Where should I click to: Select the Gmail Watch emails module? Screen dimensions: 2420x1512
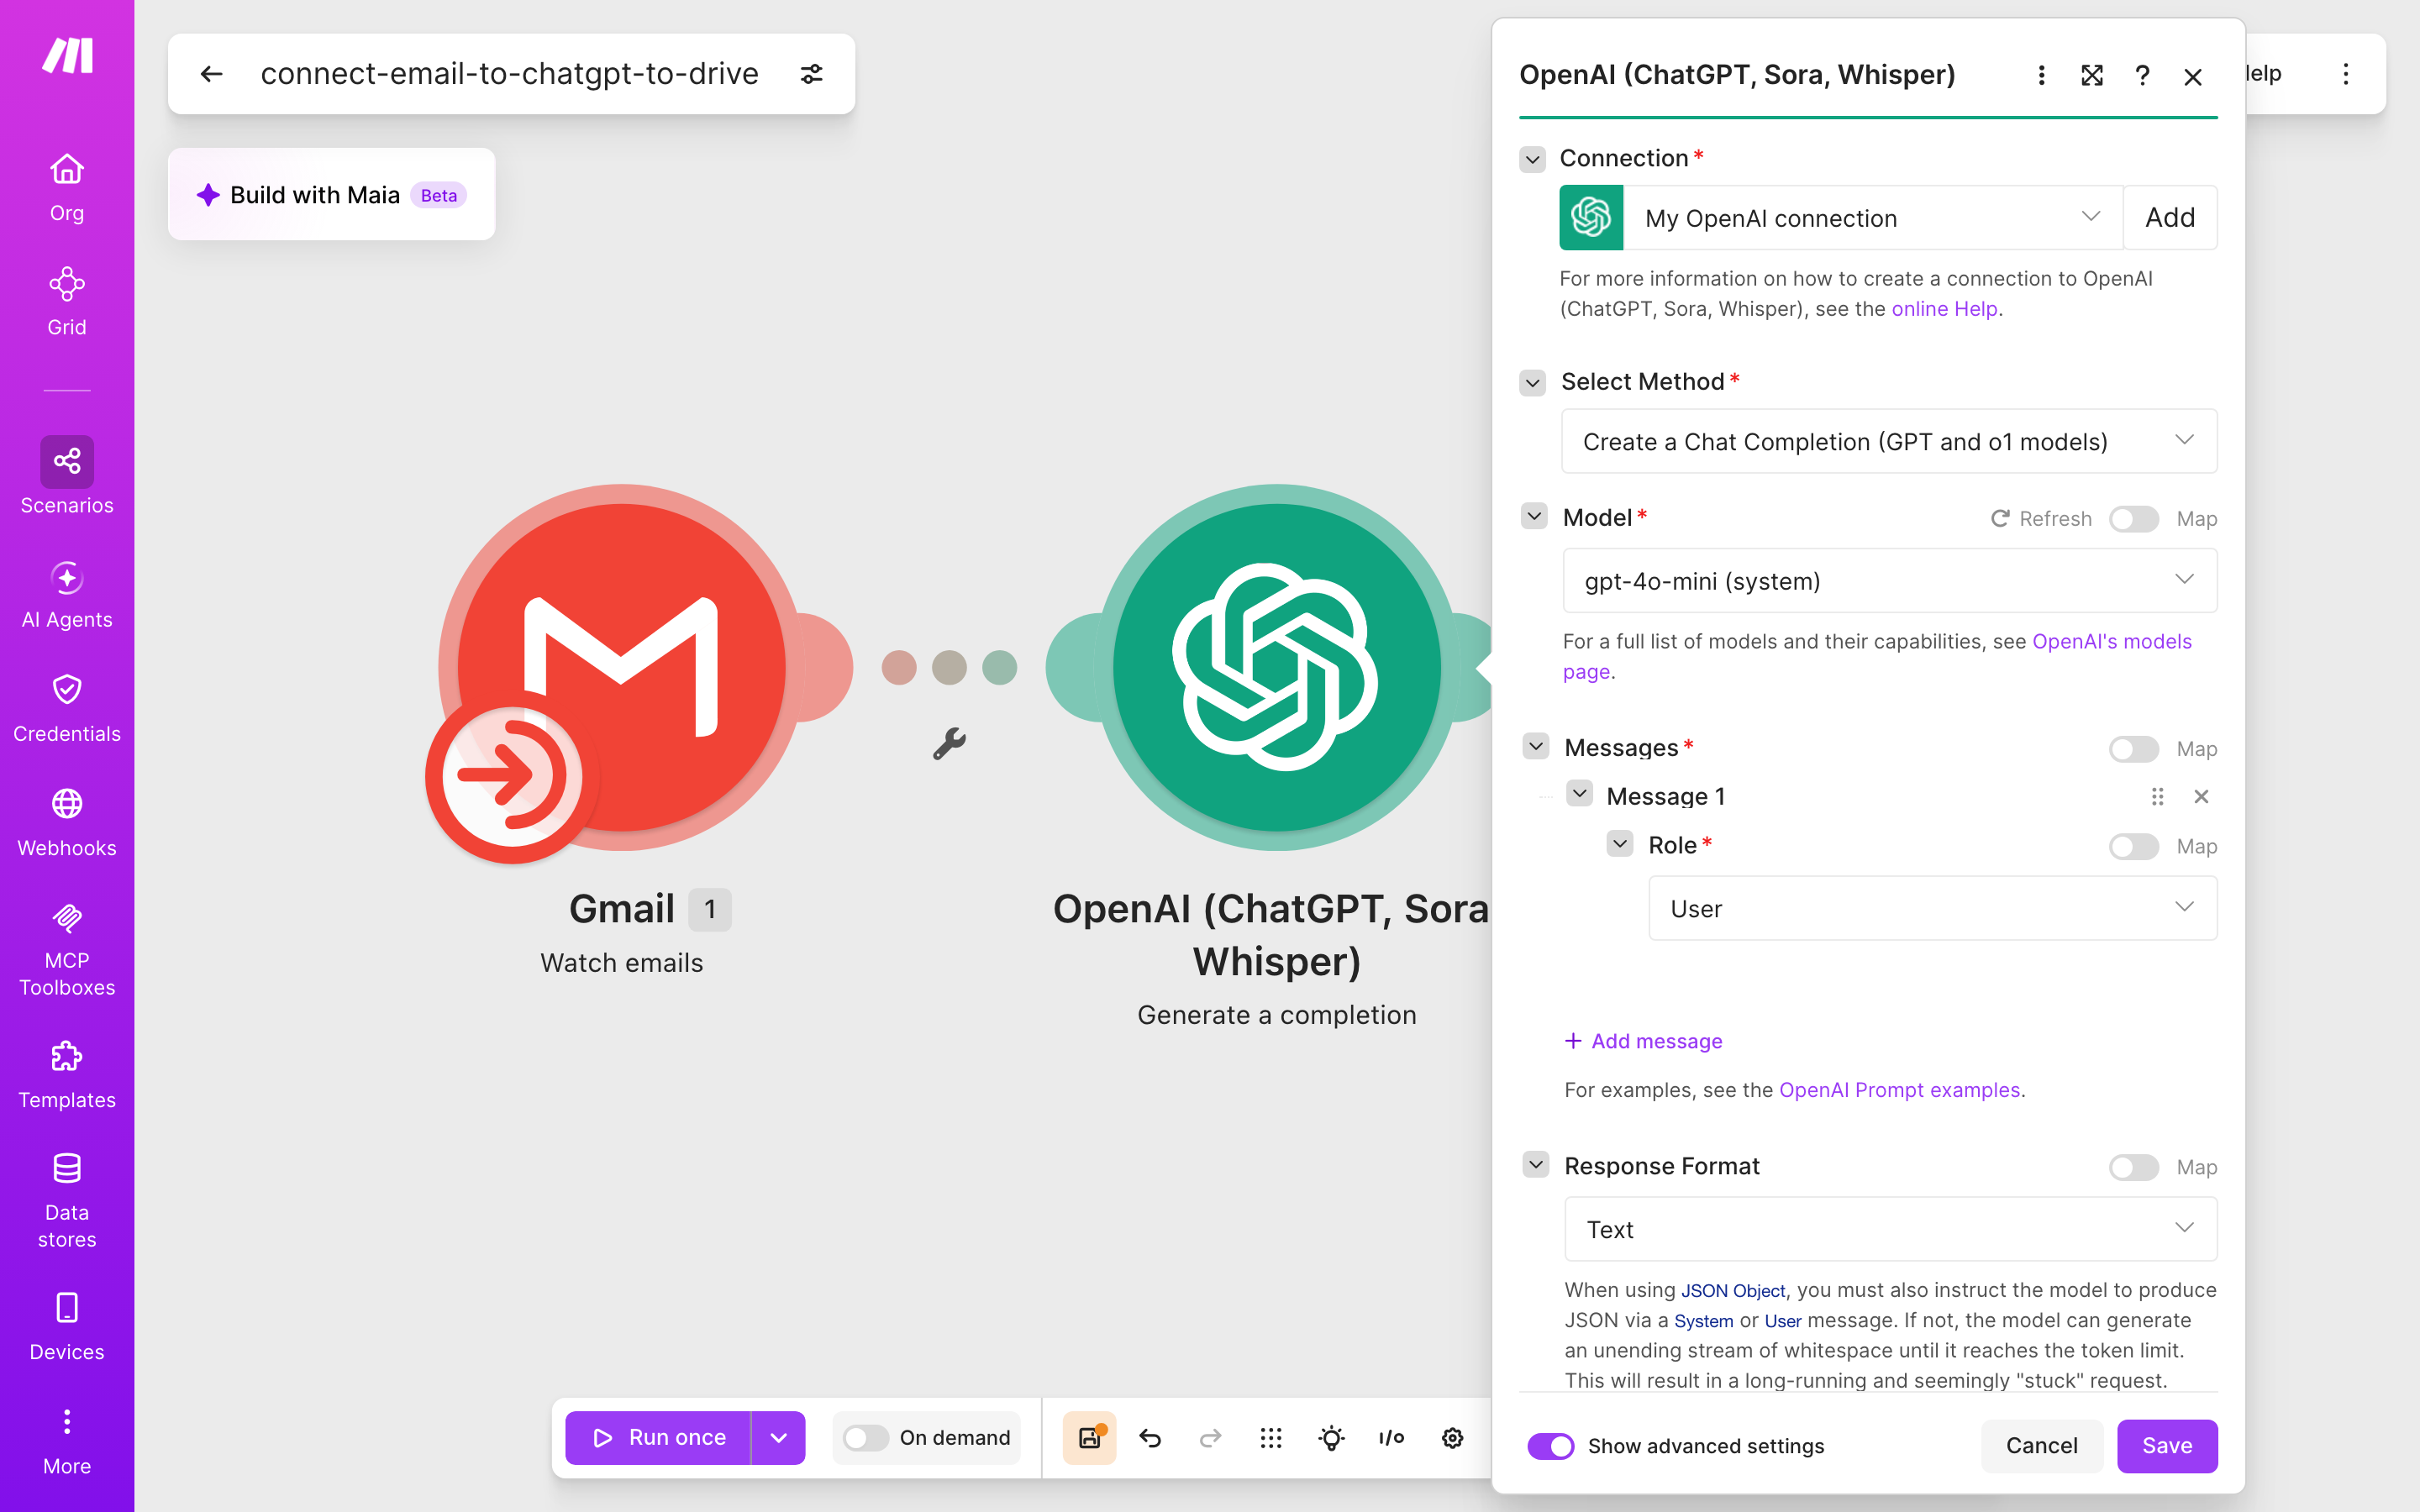pos(622,668)
